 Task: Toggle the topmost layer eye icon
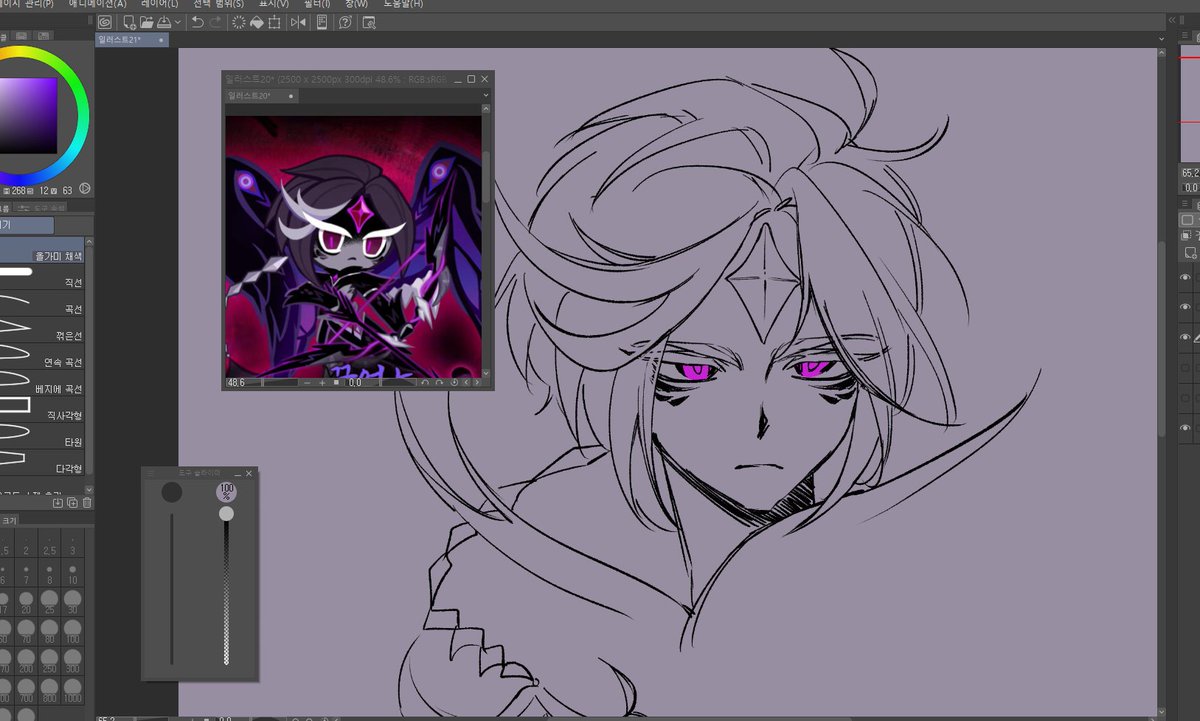click(1185, 277)
